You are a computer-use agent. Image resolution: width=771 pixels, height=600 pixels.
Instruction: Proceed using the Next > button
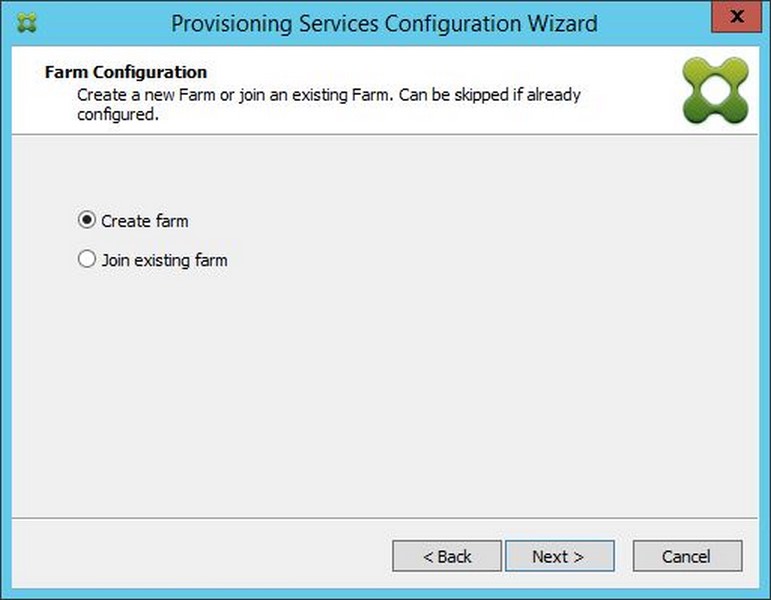560,556
